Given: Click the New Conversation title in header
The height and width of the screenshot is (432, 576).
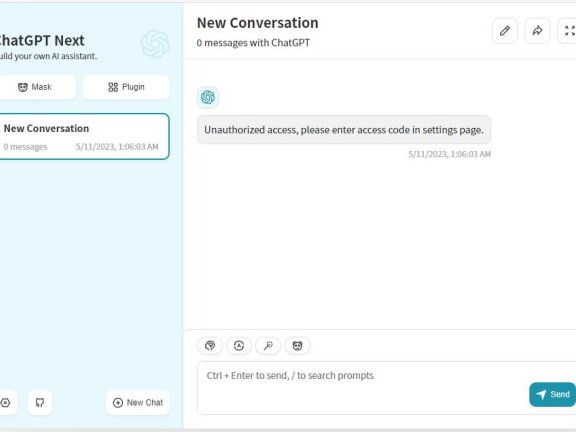Looking at the screenshot, I should tap(258, 23).
